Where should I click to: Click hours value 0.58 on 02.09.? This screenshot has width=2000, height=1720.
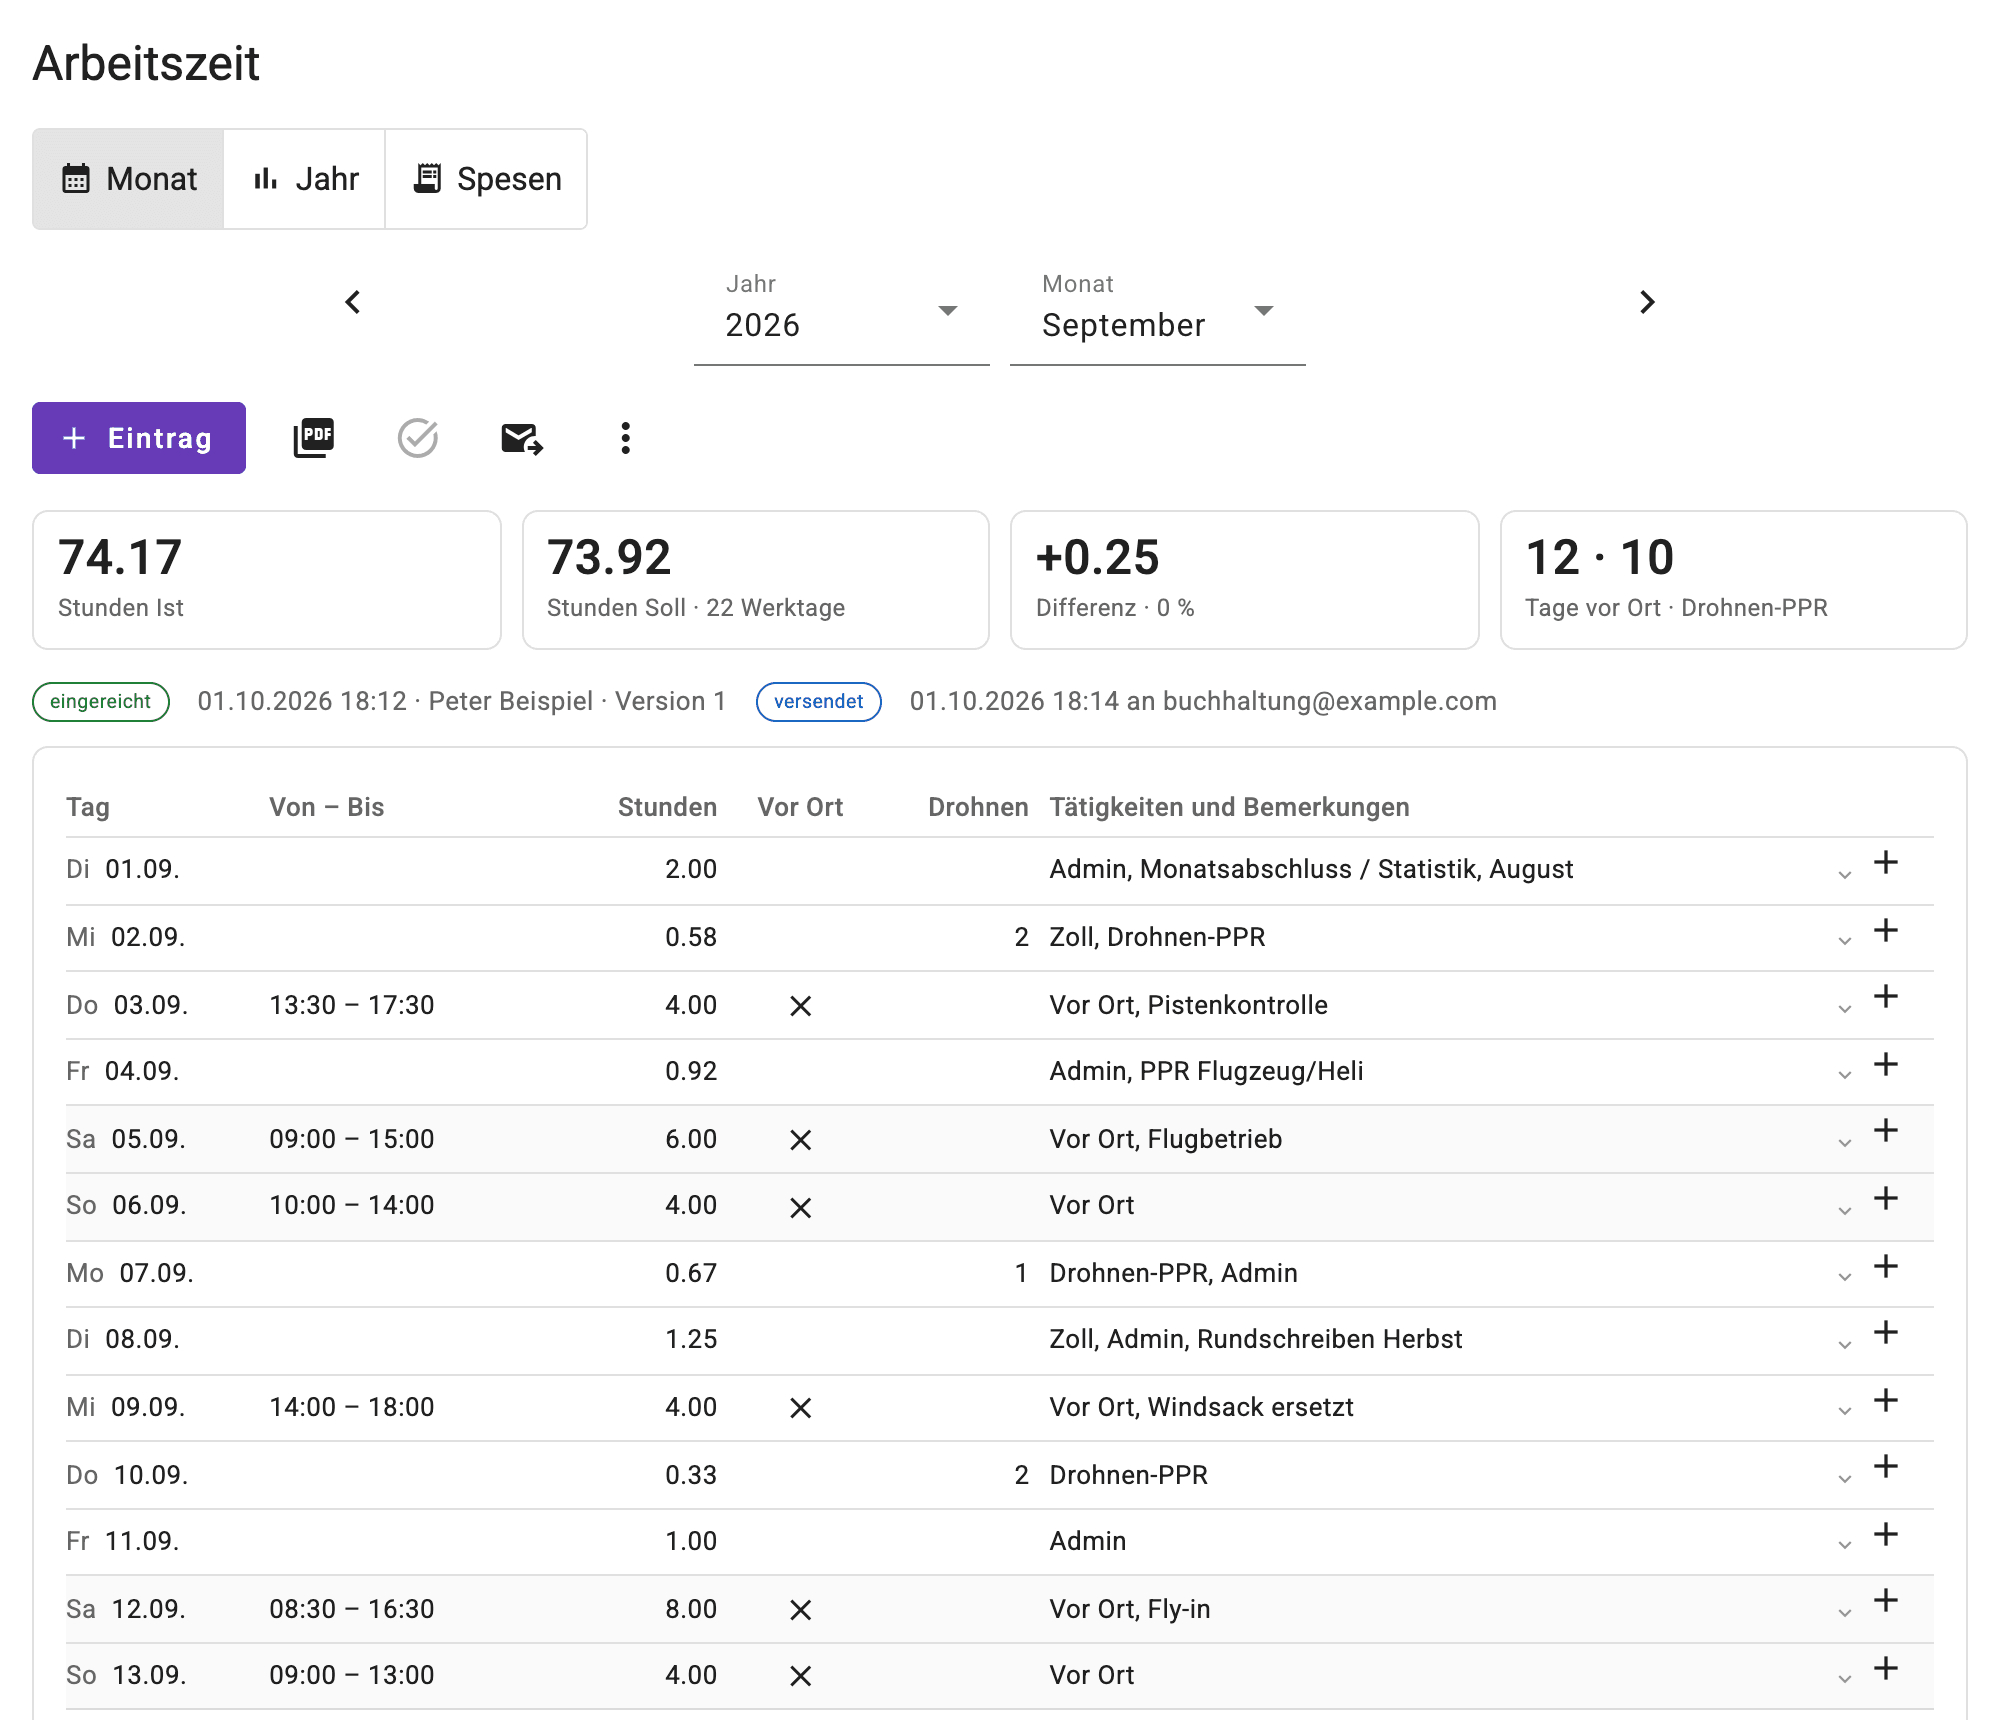tap(691, 937)
